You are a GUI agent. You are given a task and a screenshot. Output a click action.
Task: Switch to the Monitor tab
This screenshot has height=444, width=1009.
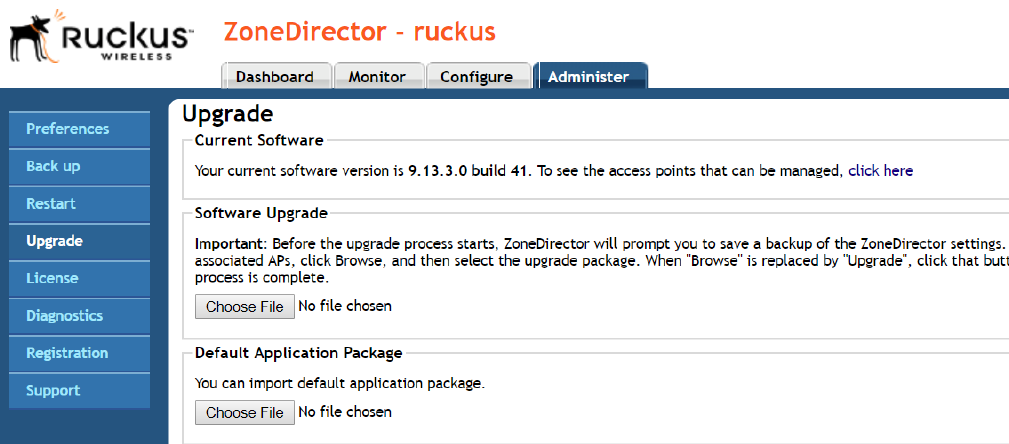(x=377, y=77)
